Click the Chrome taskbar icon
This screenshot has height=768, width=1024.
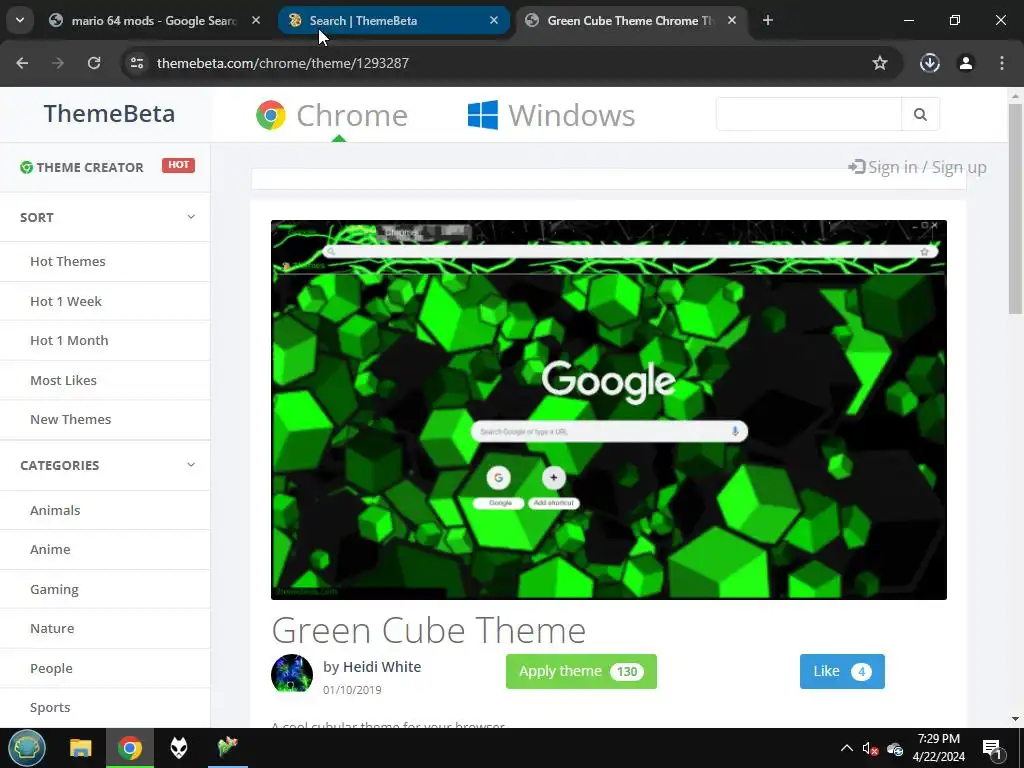click(x=130, y=748)
